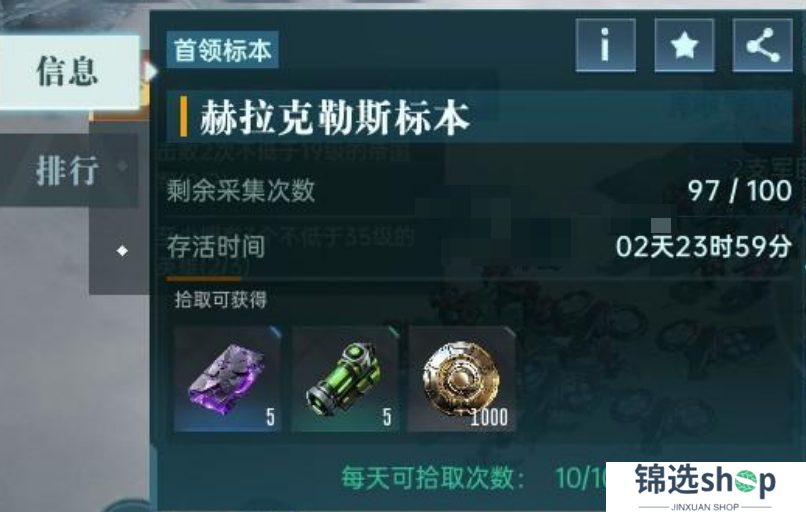The image size is (806, 512).
Task: Click the white diamond marker on sidebar
Action: pyautogui.click(x=122, y=251)
